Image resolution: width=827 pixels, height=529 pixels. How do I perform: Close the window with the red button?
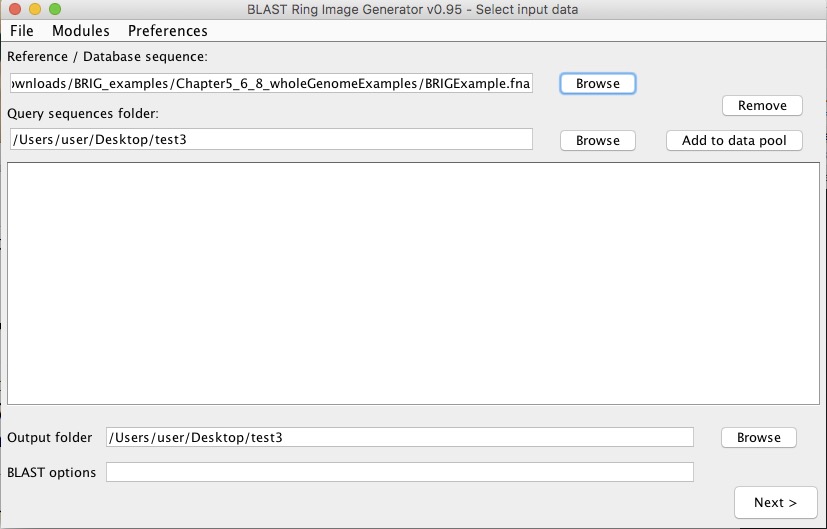click(15, 9)
